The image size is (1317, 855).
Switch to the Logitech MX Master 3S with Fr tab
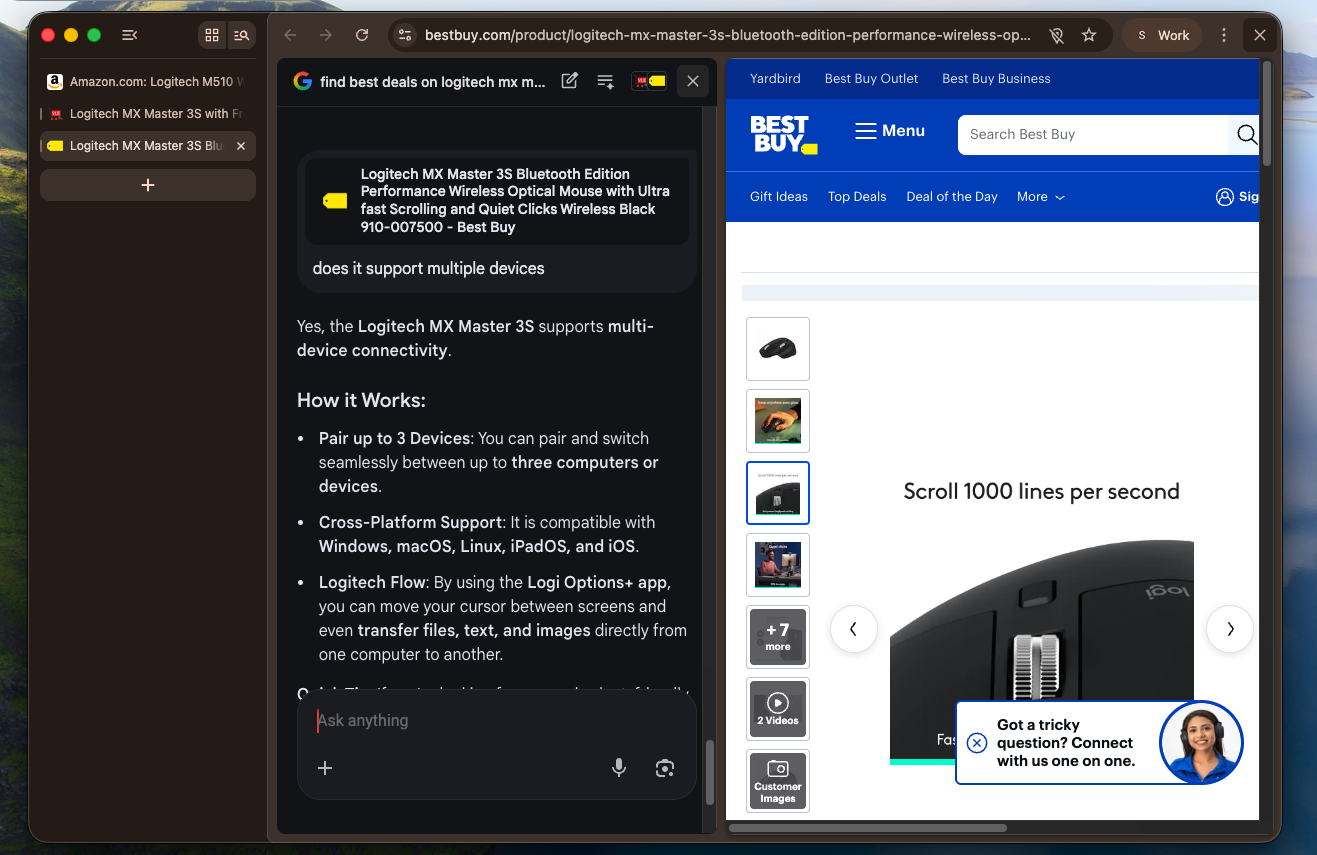click(148, 114)
